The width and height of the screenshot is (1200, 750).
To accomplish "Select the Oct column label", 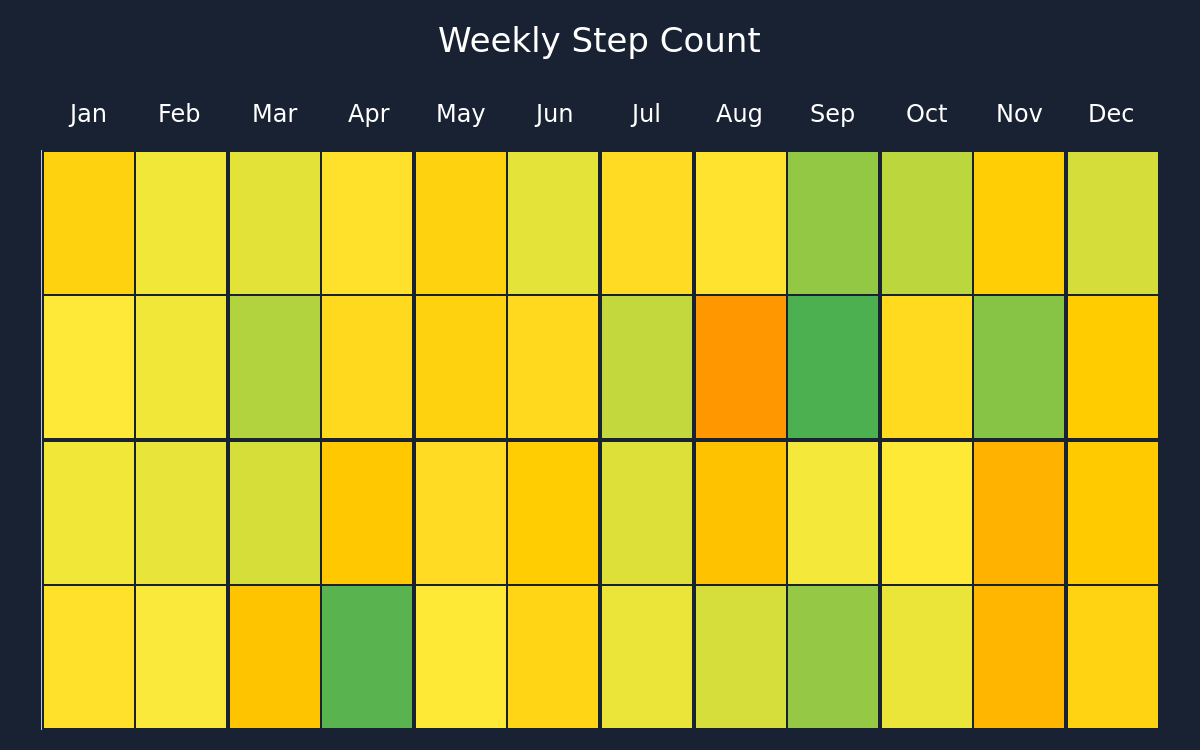I will point(926,114).
